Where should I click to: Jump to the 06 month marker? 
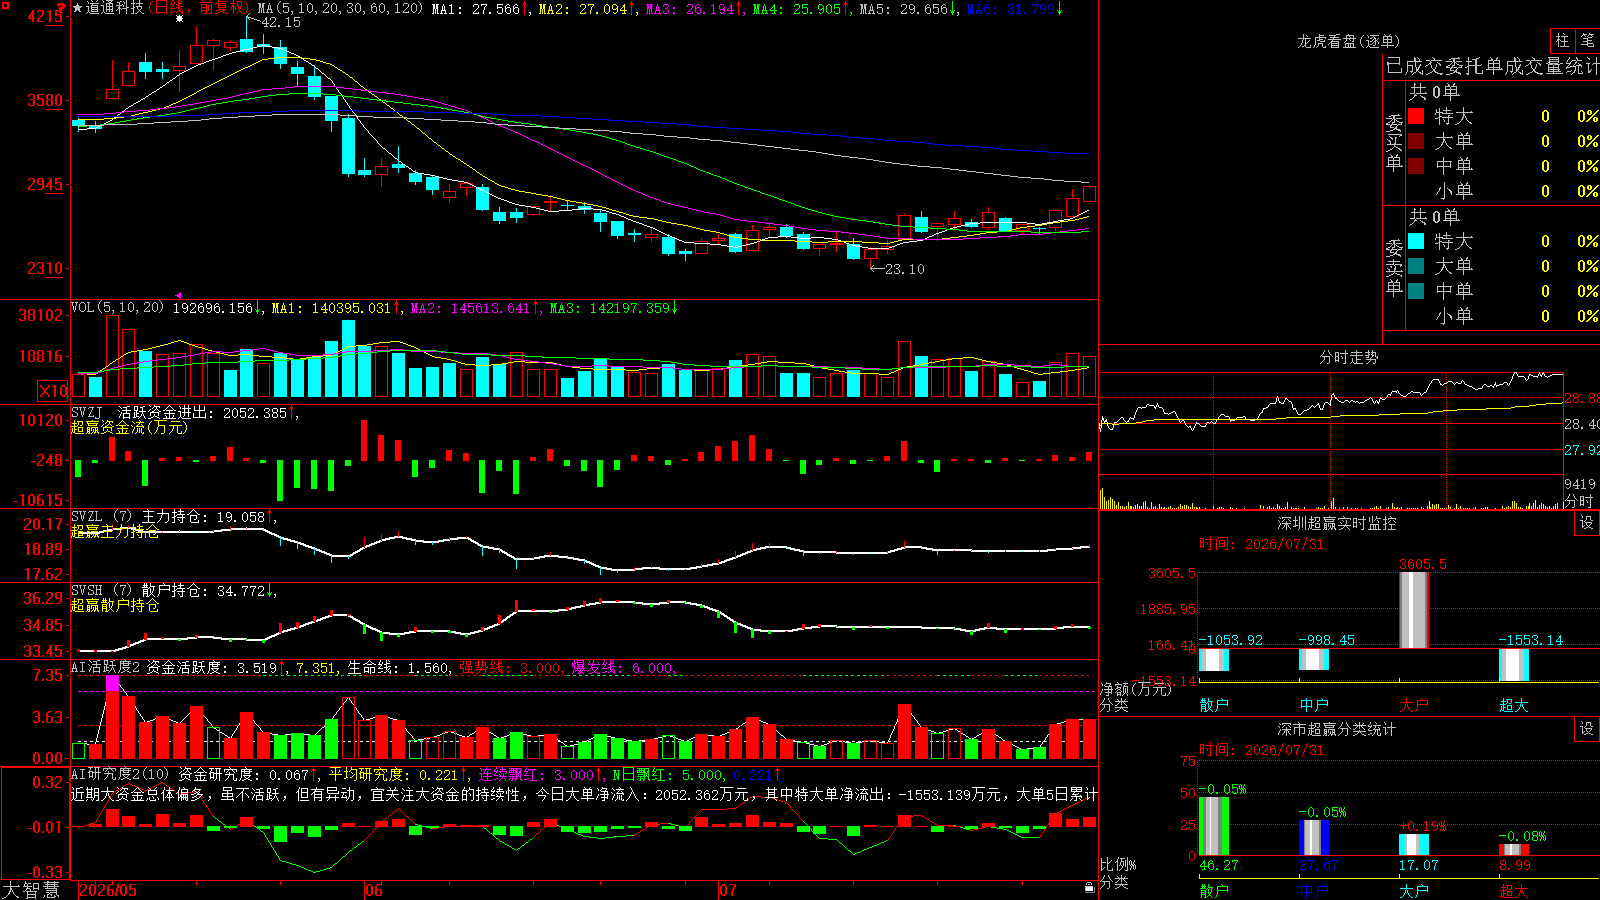(374, 890)
